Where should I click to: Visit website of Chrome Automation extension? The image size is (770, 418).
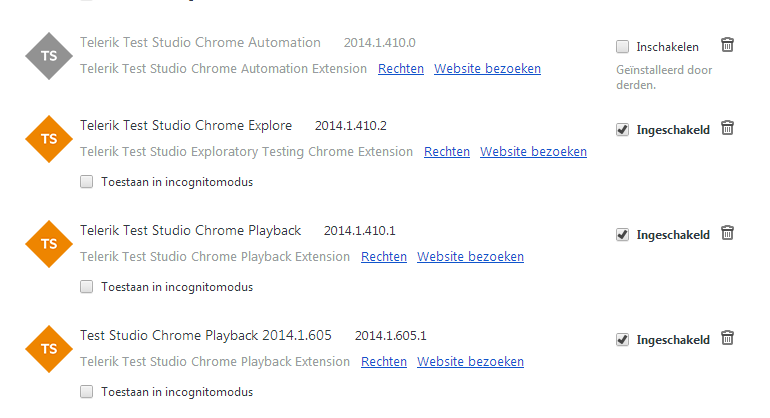[487, 69]
